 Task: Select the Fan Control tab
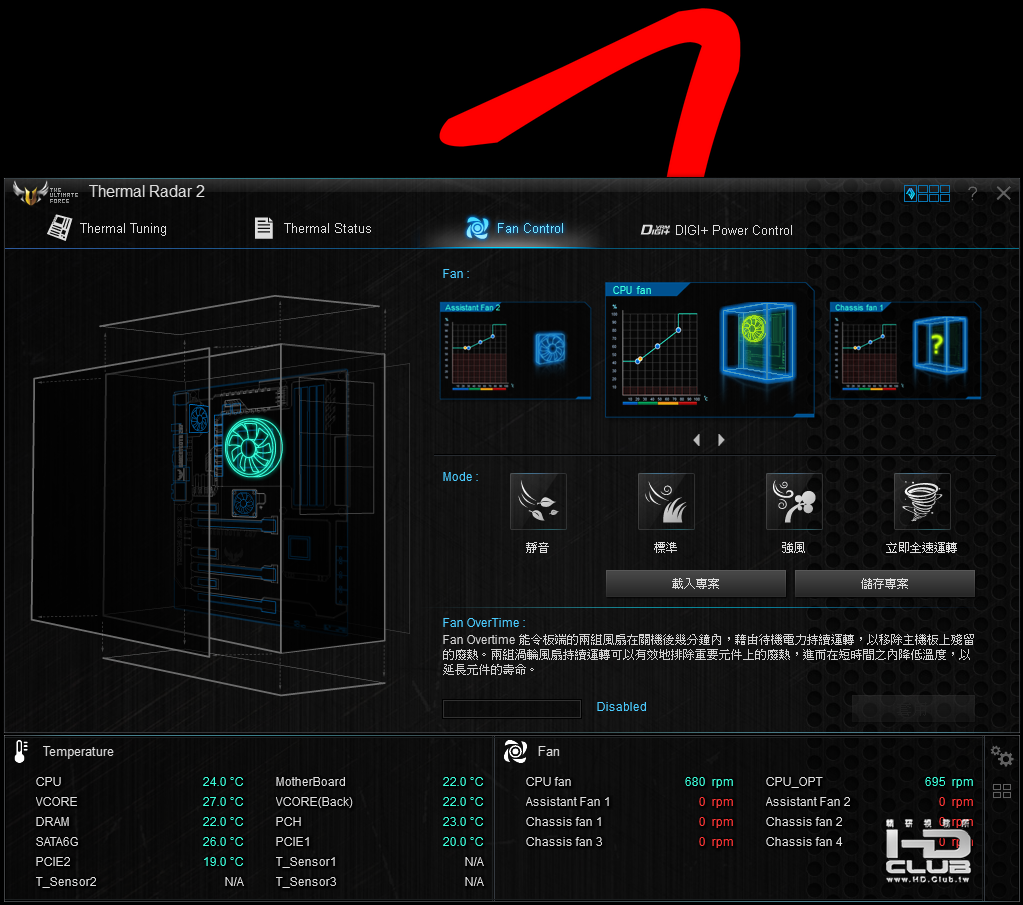click(x=515, y=228)
